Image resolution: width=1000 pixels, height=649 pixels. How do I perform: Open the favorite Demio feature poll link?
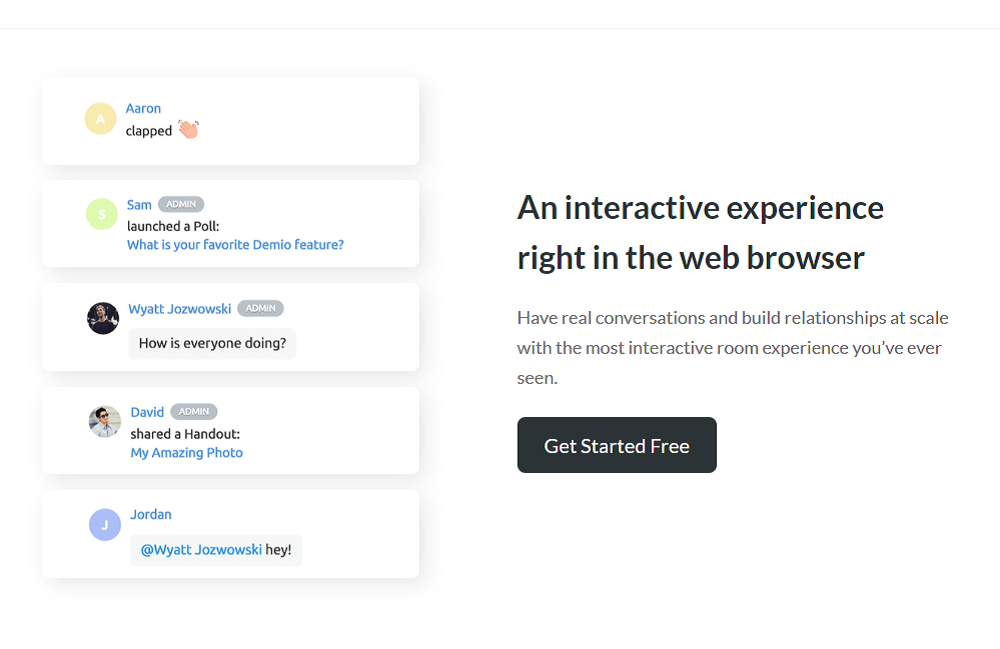pos(235,245)
